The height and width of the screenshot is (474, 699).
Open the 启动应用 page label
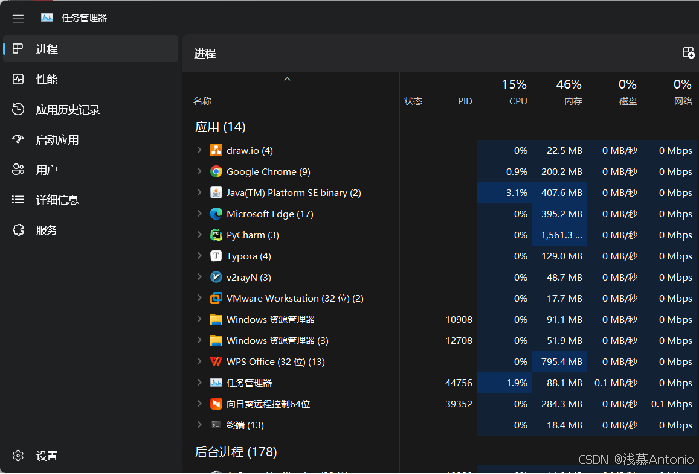click(x=57, y=140)
